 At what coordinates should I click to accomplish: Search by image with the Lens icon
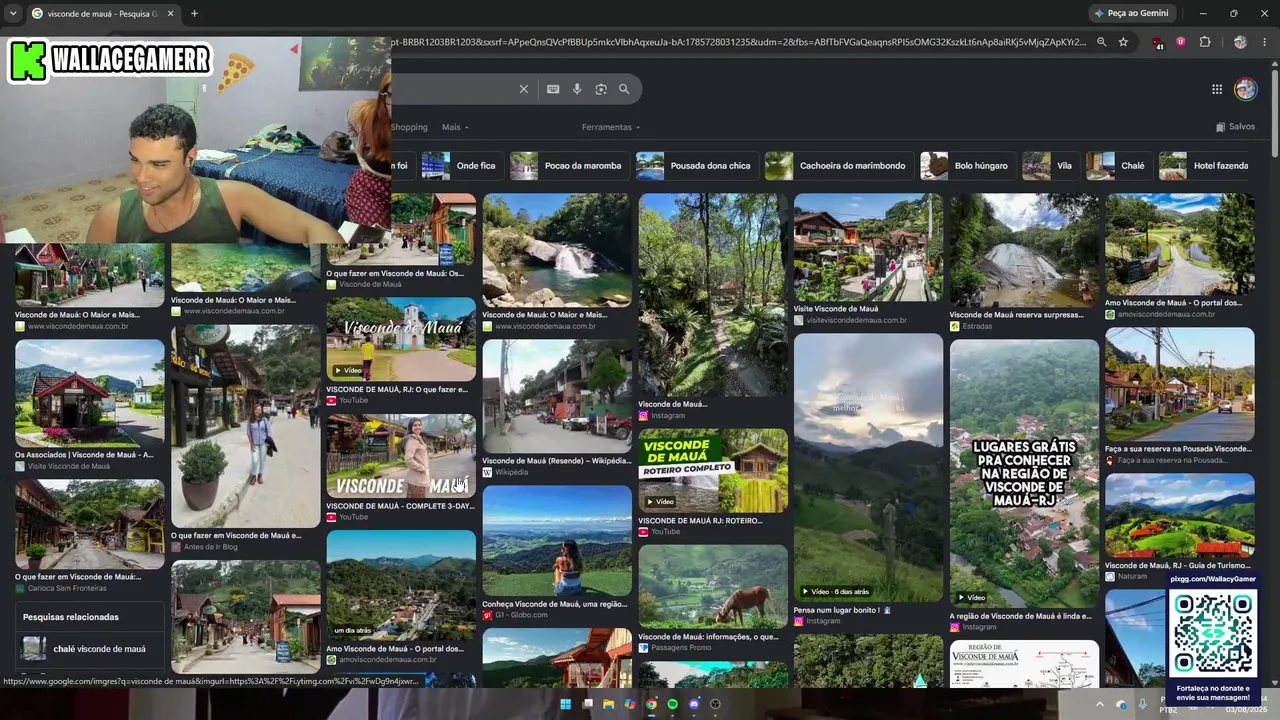(x=601, y=89)
